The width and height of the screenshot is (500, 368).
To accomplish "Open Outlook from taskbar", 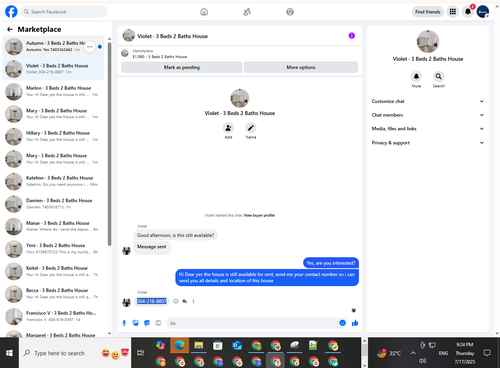I will pyautogui.click(x=237, y=345).
